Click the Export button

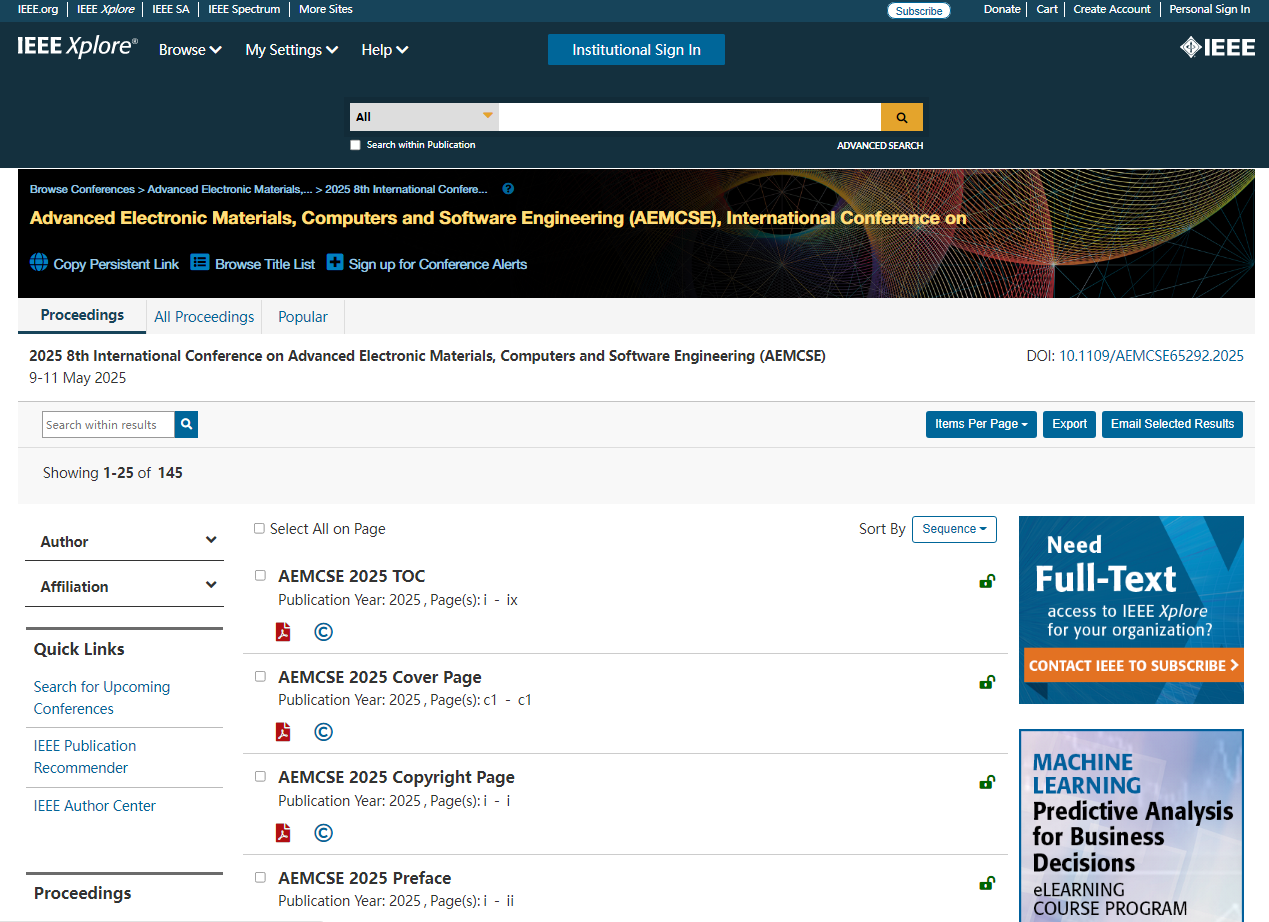(x=1069, y=424)
